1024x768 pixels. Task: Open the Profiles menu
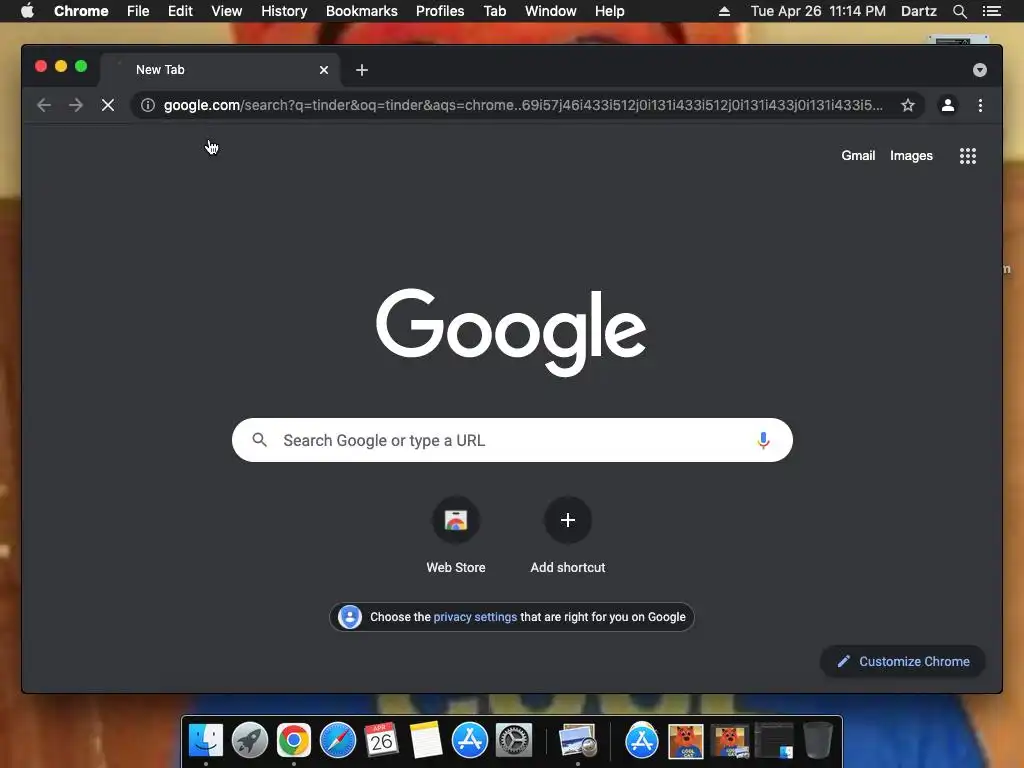pos(440,11)
